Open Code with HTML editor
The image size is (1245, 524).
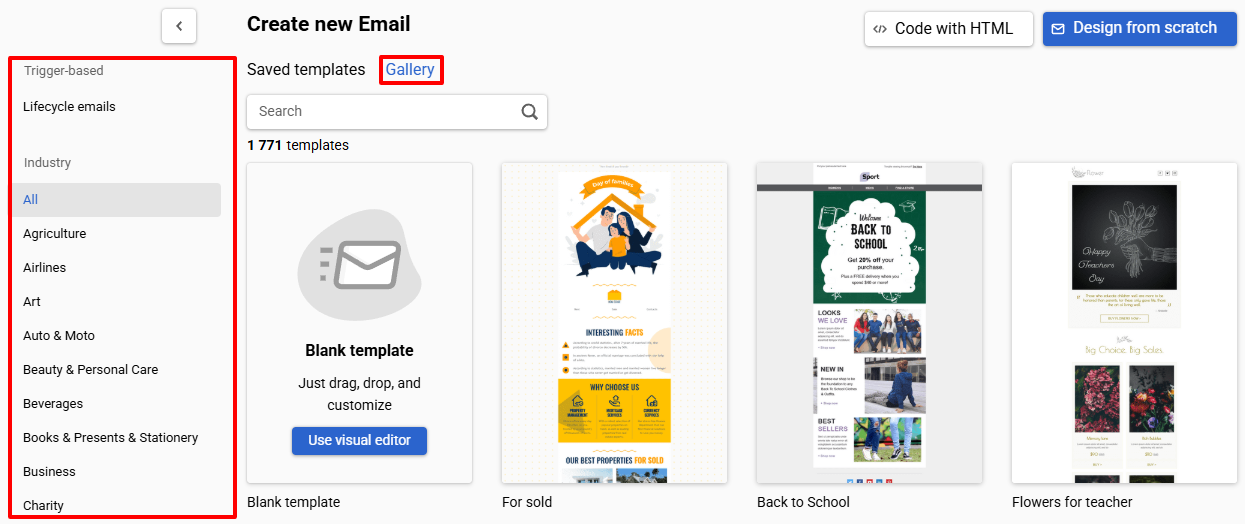[949, 29]
